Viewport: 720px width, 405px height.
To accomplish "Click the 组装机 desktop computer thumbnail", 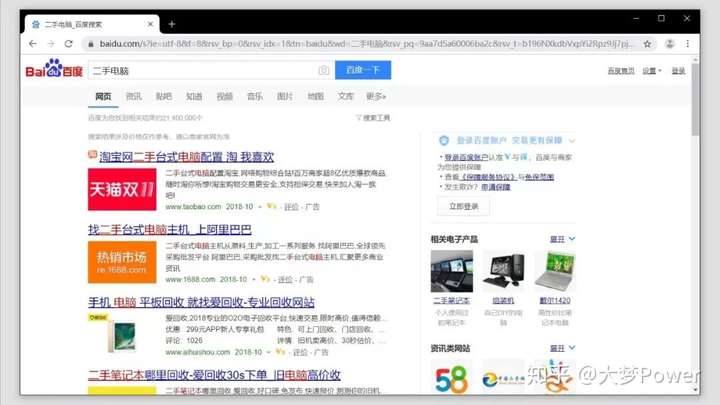I will tap(503, 271).
